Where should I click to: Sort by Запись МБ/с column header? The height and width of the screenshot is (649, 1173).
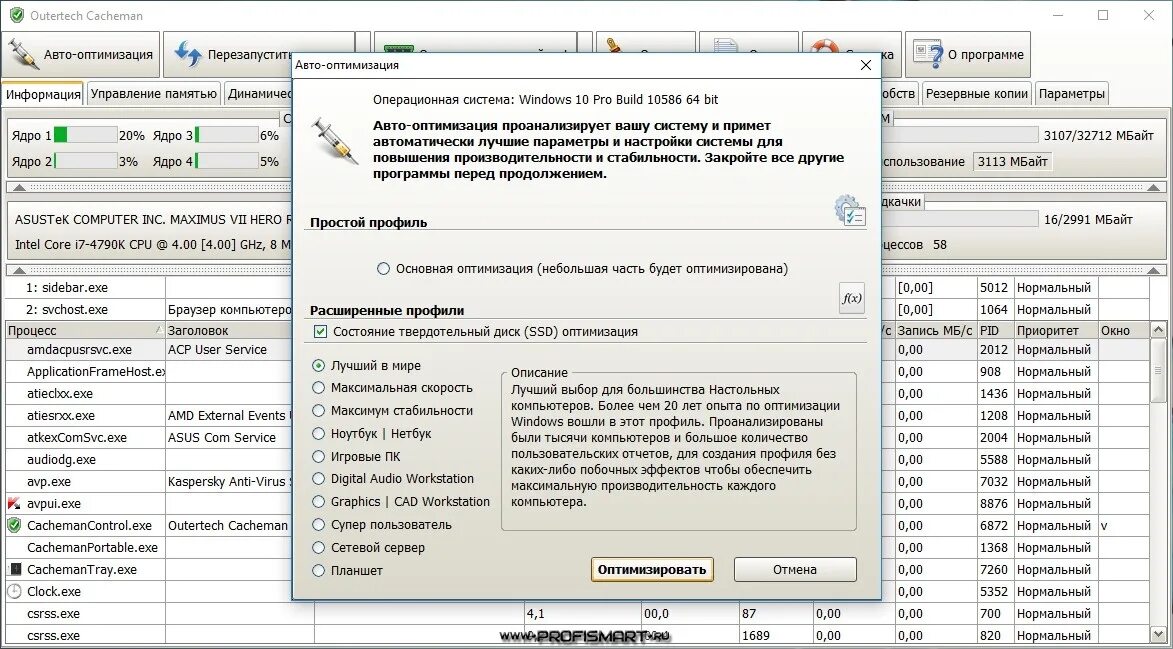(935, 330)
